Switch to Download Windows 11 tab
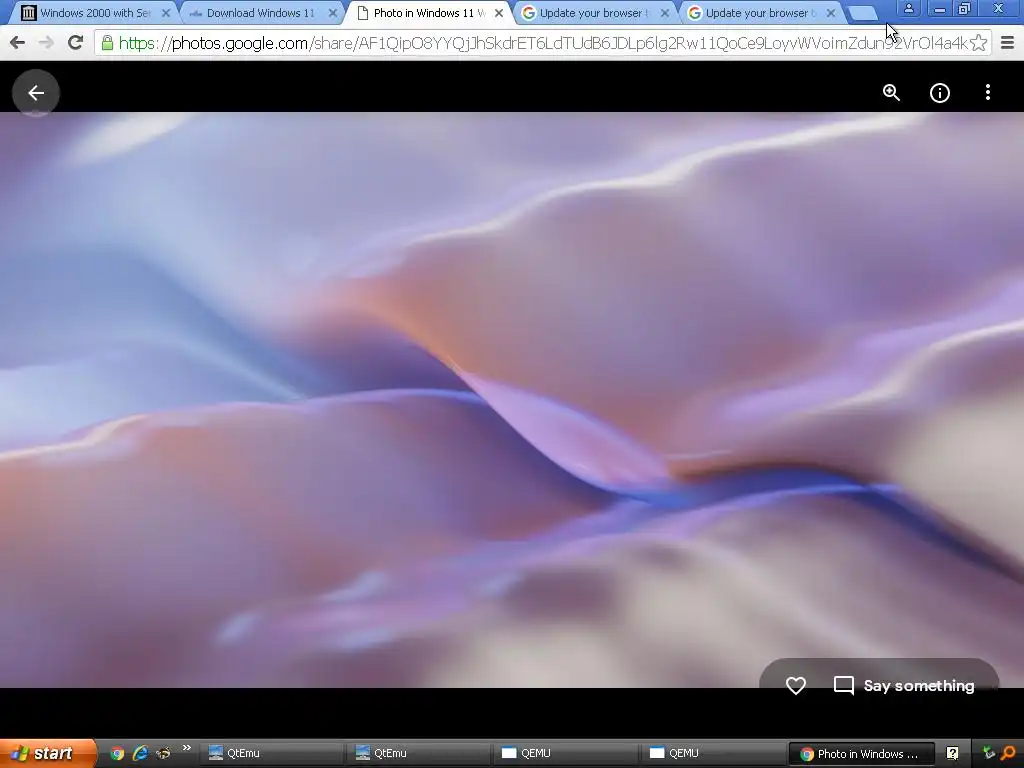Image resolution: width=1024 pixels, height=768 pixels. tap(260, 13)
